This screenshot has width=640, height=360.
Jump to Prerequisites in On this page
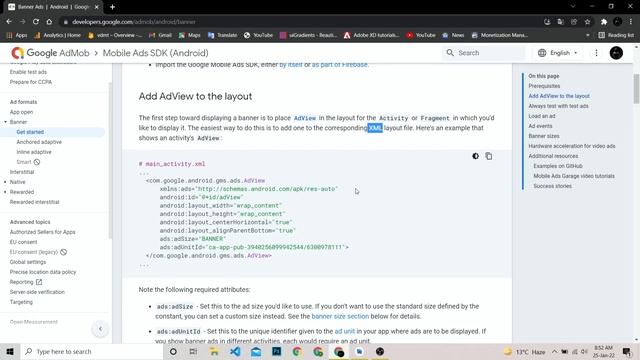pos(544,86)
